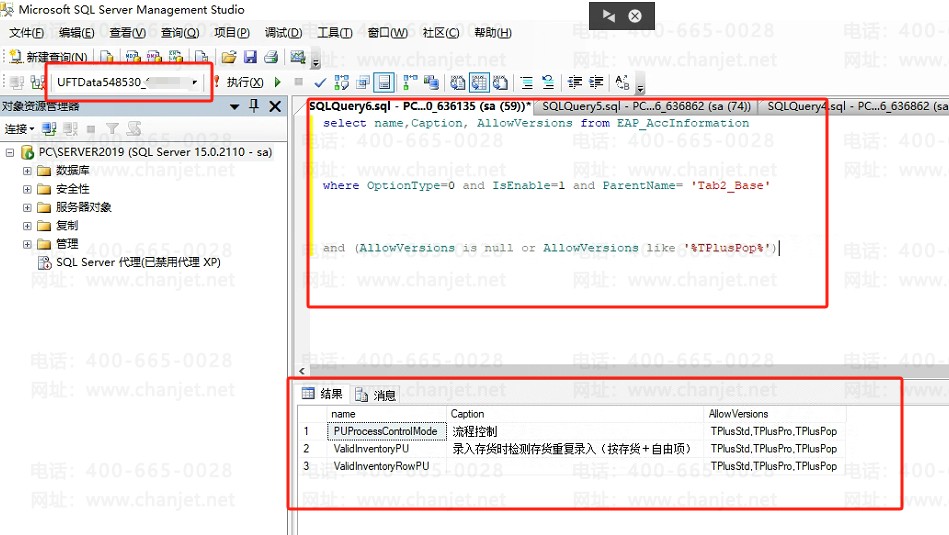Expand the Management (管理) folder
The height and width of the screenshot is (535, 949).
coord(27,244)
